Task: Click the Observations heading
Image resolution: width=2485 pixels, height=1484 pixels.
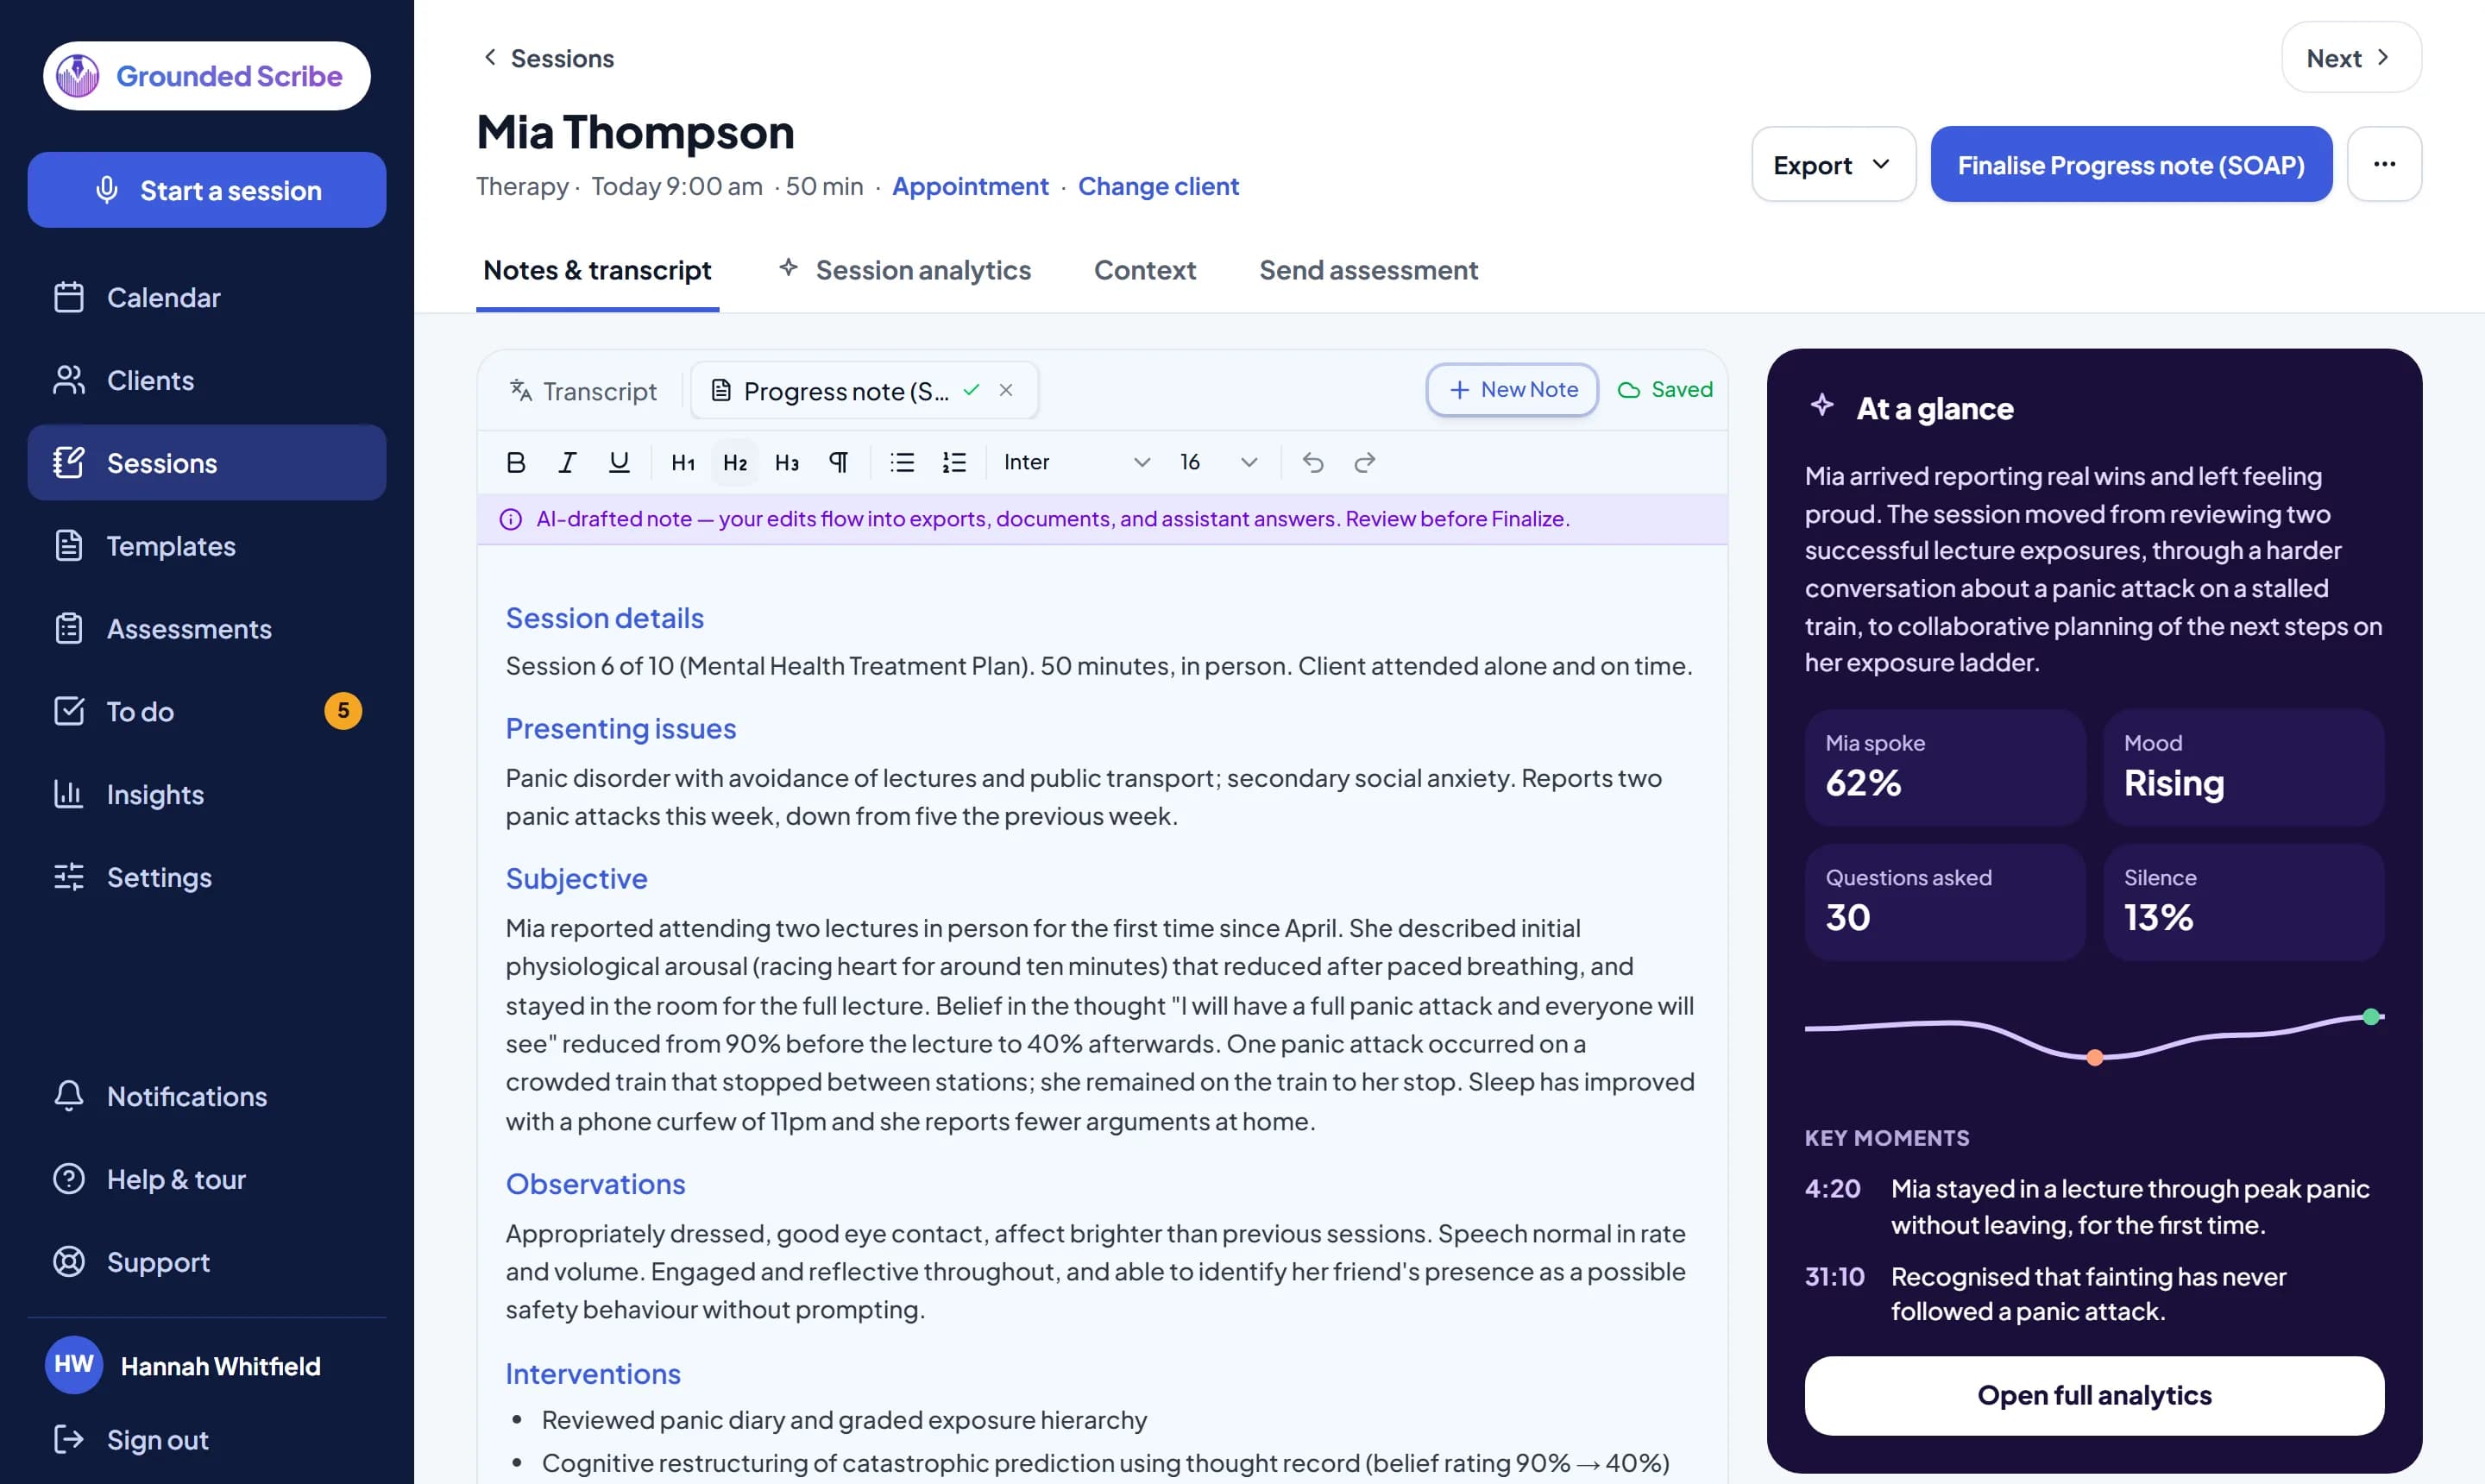Action: [595, 1184]
